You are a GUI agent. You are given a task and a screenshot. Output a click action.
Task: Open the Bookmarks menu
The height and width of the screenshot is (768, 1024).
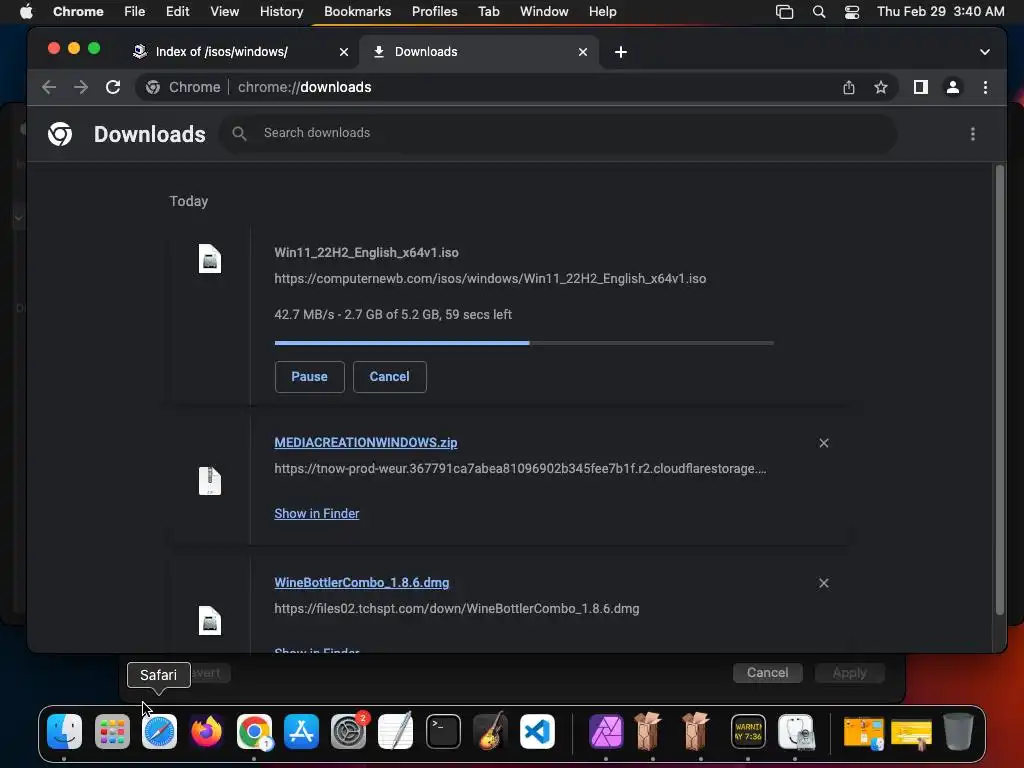[x=357, y=12]
